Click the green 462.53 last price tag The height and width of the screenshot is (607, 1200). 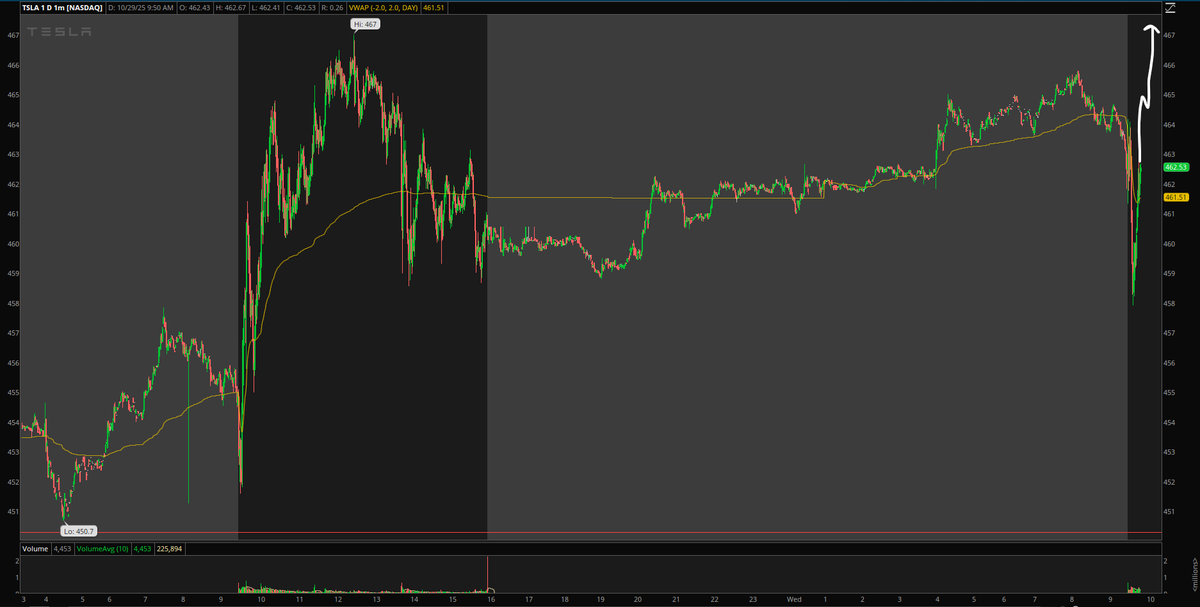[x=1176, y=167]
